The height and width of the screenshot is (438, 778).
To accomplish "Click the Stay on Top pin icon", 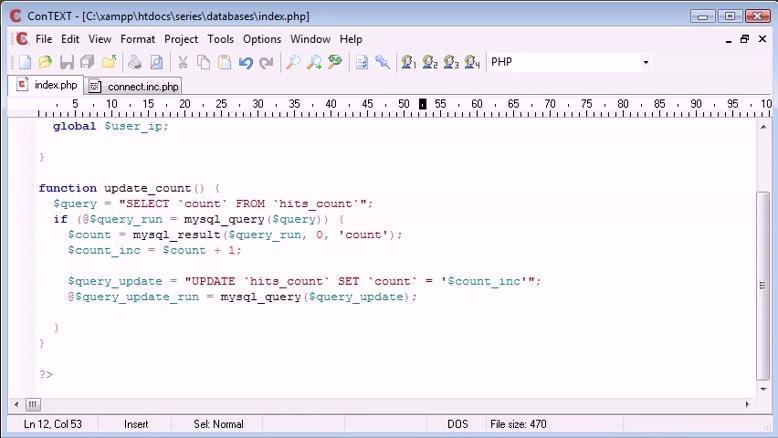I will pyautogui.click(x=383, y=62).
